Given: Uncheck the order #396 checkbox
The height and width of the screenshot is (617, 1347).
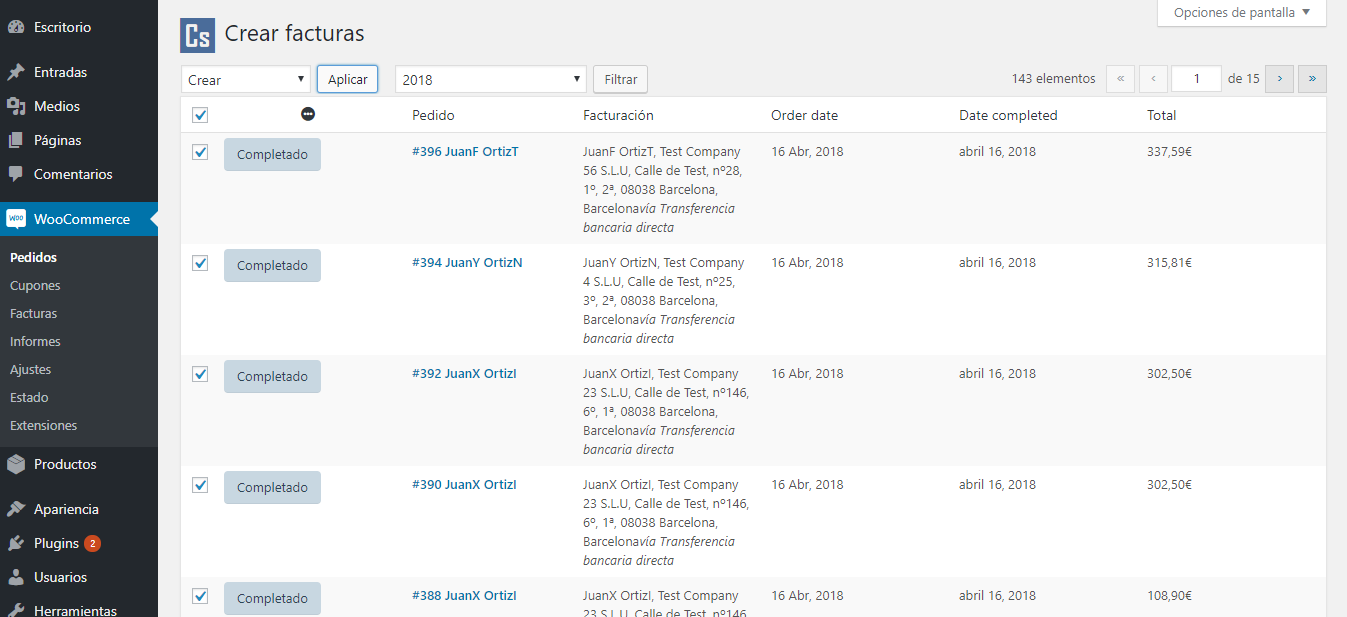Looking at the screenshot, I should tap(200, 152).
